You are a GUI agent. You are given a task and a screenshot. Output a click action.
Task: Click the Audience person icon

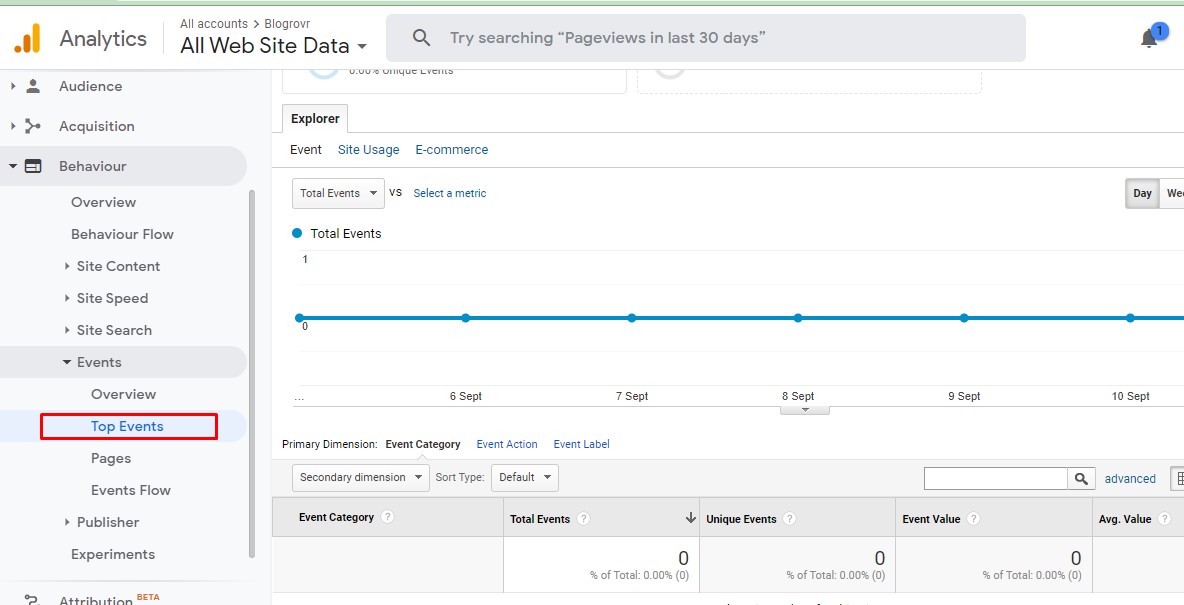pos(33,86)
